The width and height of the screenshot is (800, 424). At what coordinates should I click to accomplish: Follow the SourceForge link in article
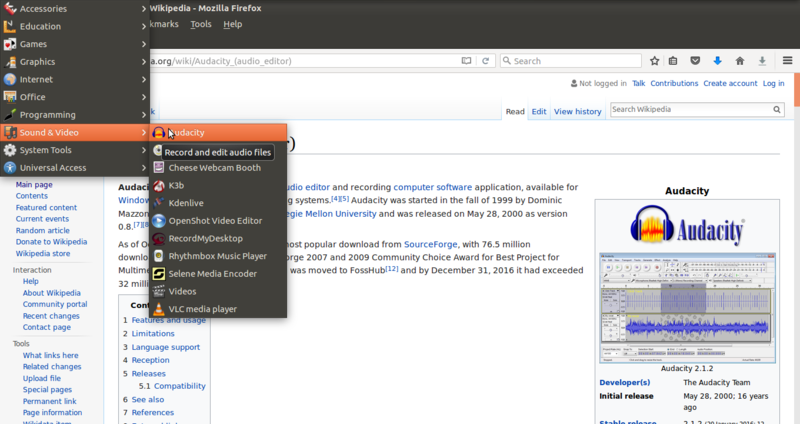(x=431, y=244)
